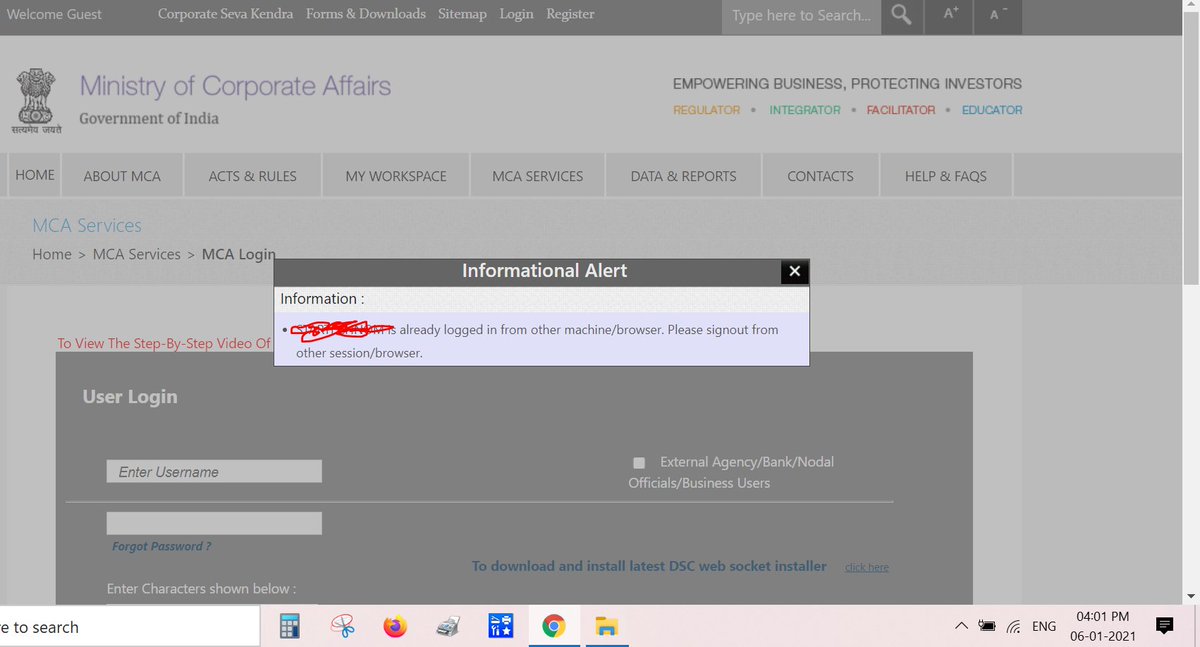Switch to Google Chrome in taskbar
1200x647 pixels.
pos(553,627)
